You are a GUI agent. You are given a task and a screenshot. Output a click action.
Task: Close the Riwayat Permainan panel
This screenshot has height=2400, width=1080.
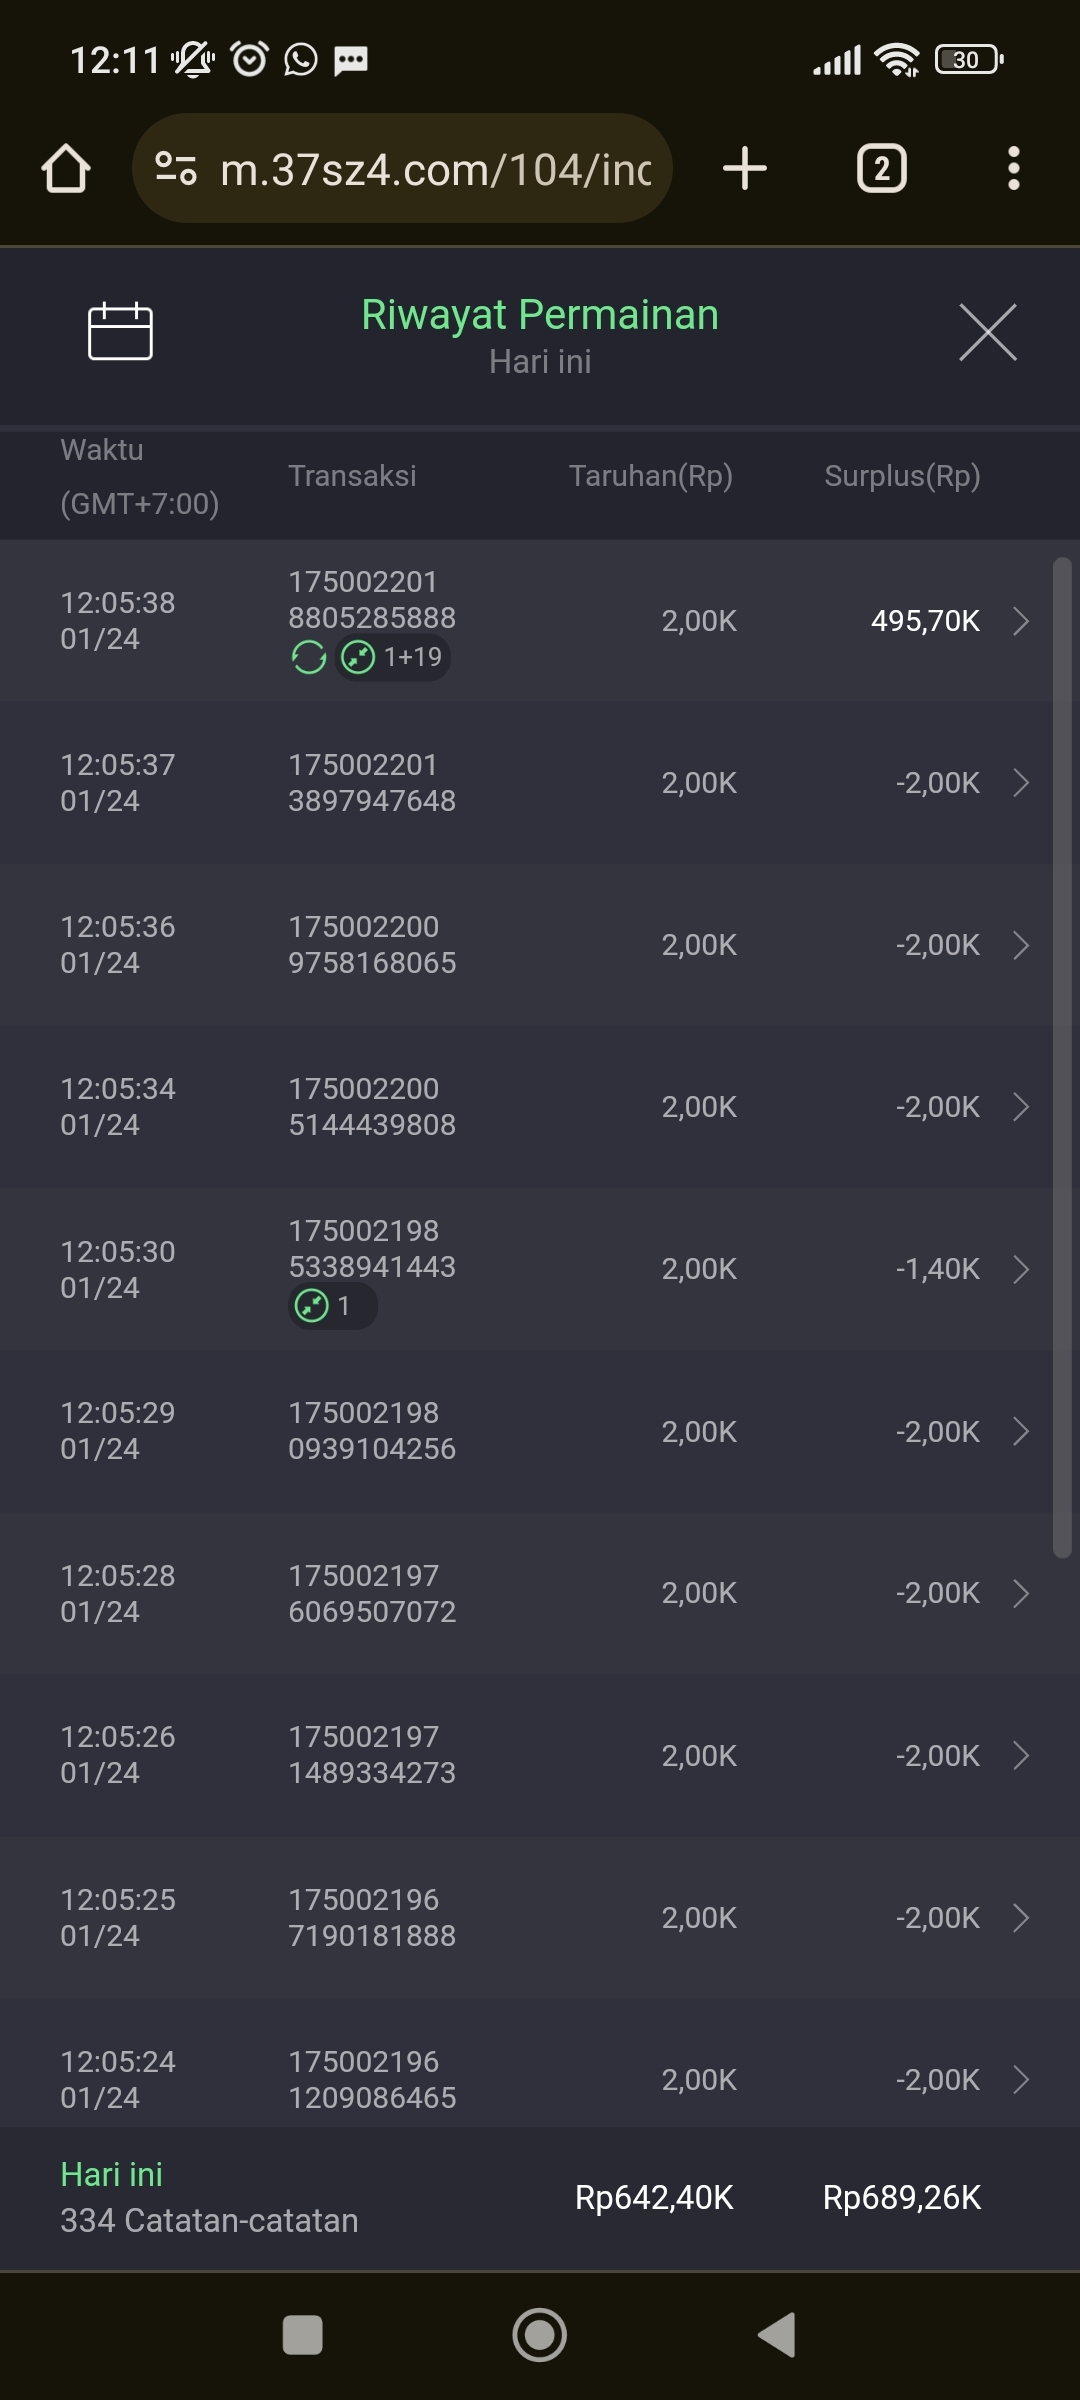point(987,332)
